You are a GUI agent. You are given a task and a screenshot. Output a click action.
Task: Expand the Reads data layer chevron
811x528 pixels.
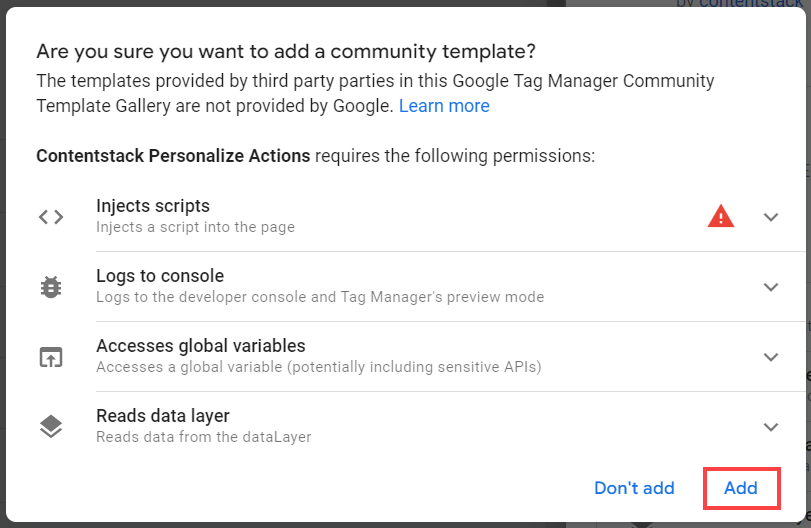click(770, 427)
